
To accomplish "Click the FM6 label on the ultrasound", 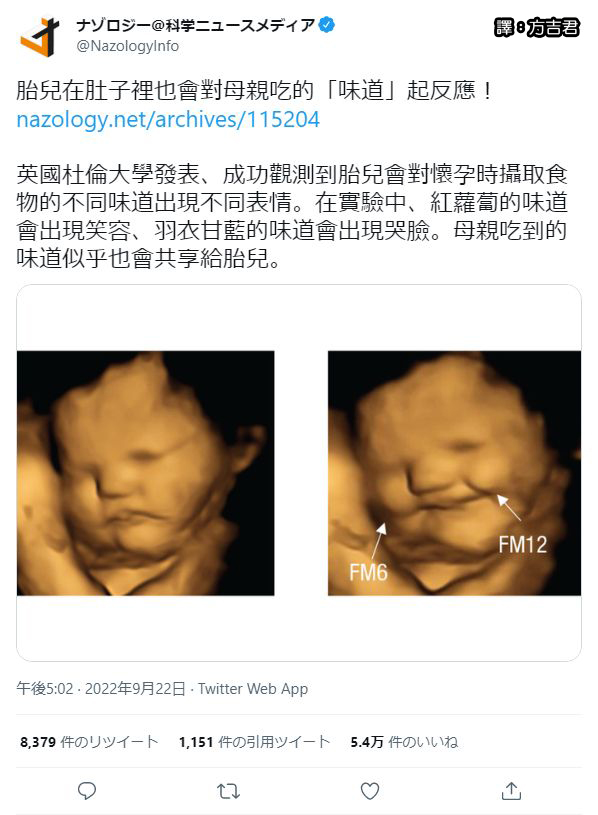I will pyautogui.click(x=368, y=572).
